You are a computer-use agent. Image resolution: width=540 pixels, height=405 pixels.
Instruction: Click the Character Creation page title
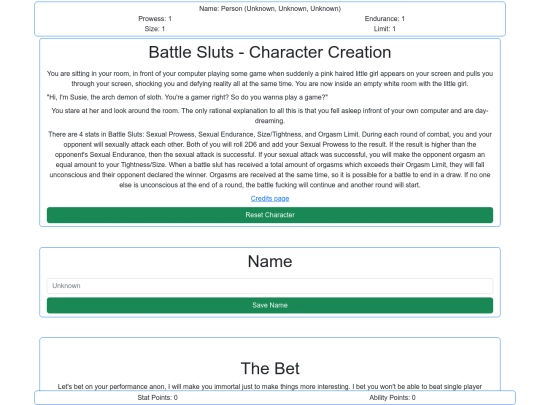coord(270,52)
